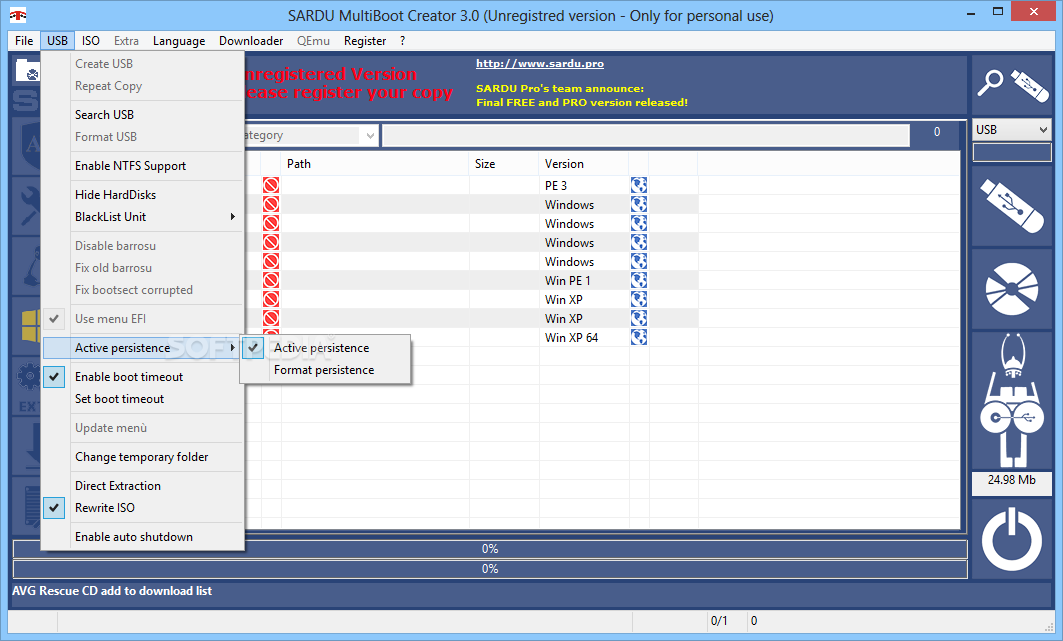Select Enable auto shutdown
This screenshot has height=641, width=1063.
point(134,537)
